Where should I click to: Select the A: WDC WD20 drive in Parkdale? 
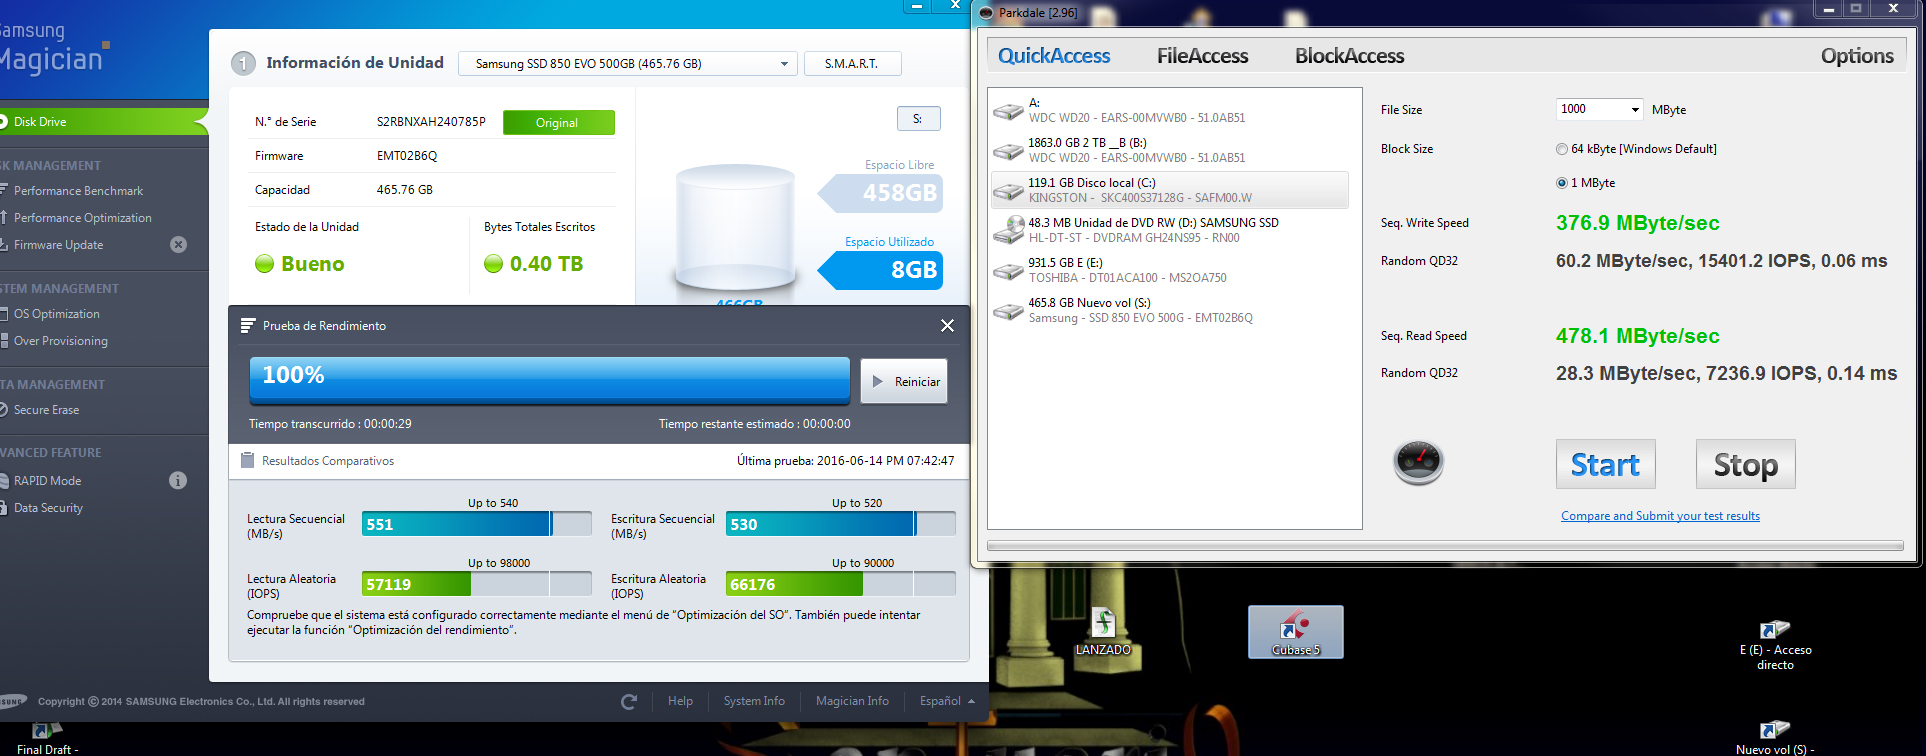pos(1169,110)
